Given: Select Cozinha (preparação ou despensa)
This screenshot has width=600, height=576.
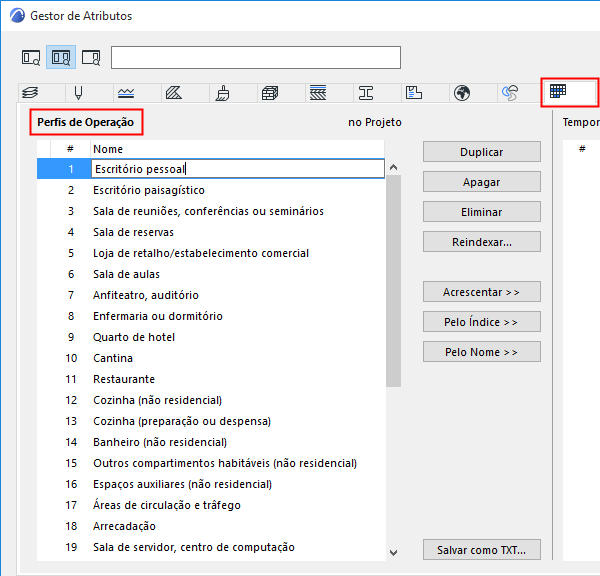Looking at the screenshot, I should coord(211,421).
